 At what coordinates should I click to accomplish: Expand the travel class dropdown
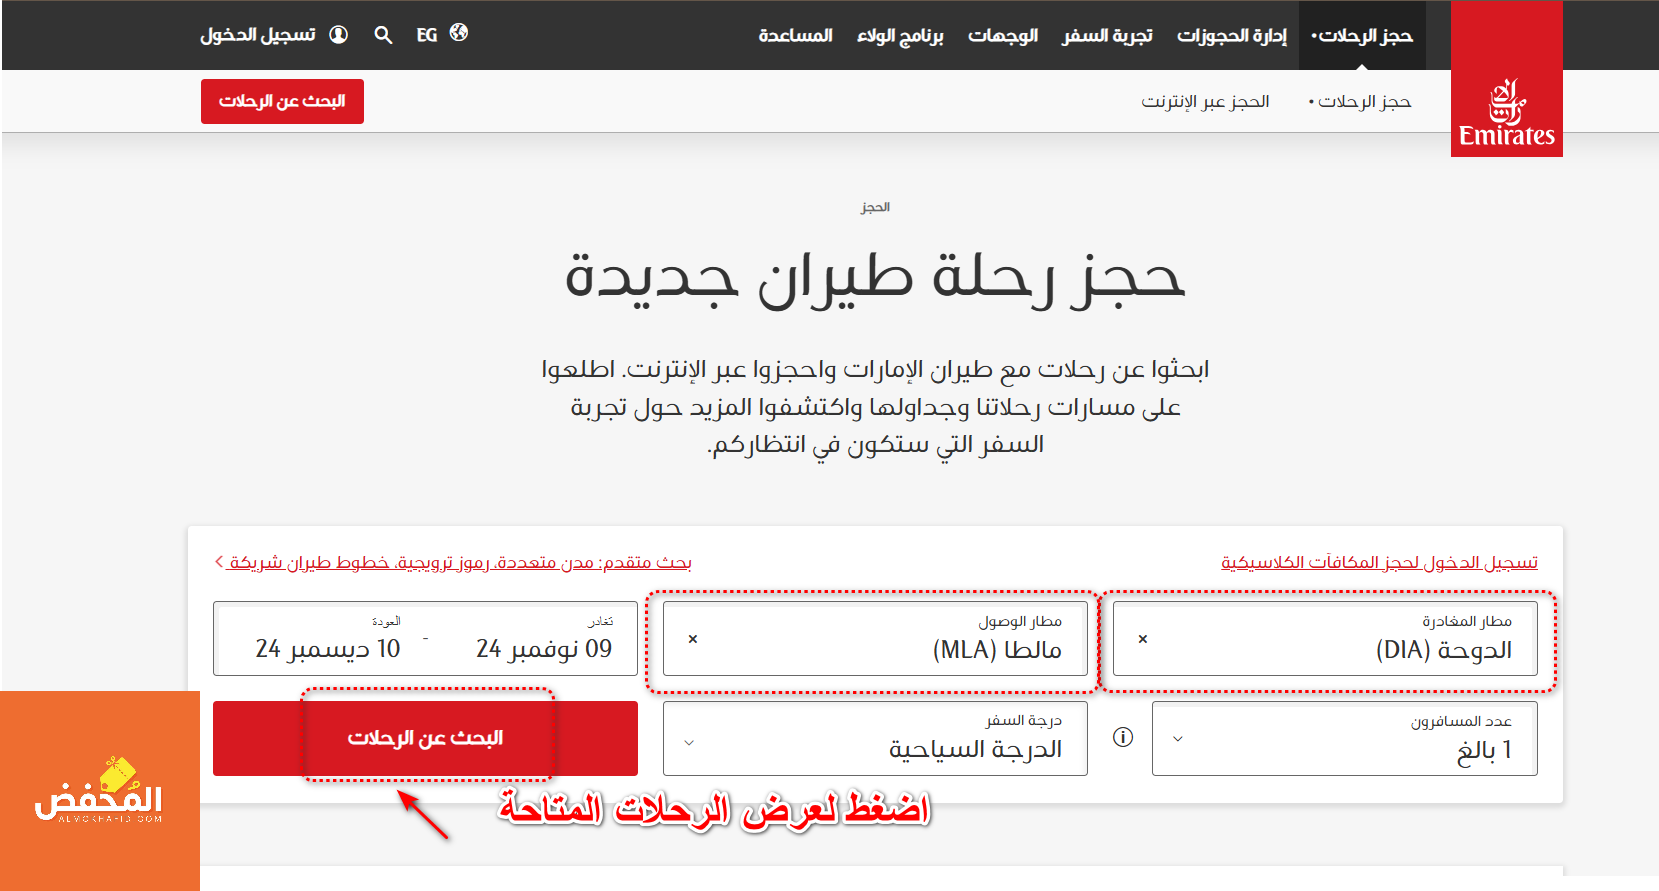pos(689,742)
